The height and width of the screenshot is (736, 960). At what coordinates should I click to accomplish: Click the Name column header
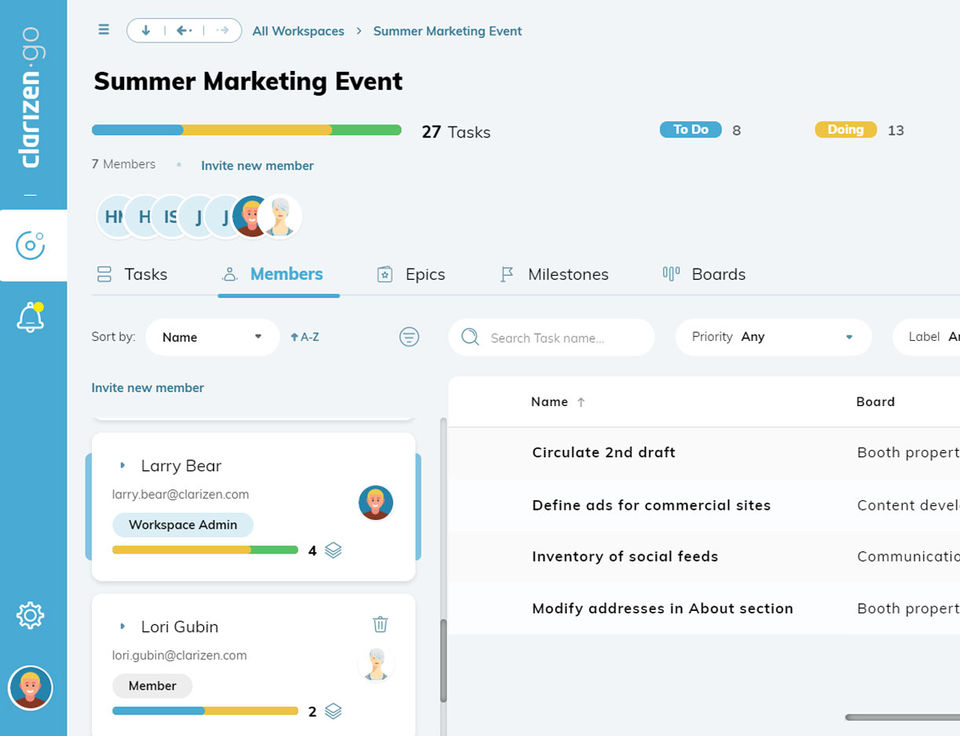click(x=549, y=402)
